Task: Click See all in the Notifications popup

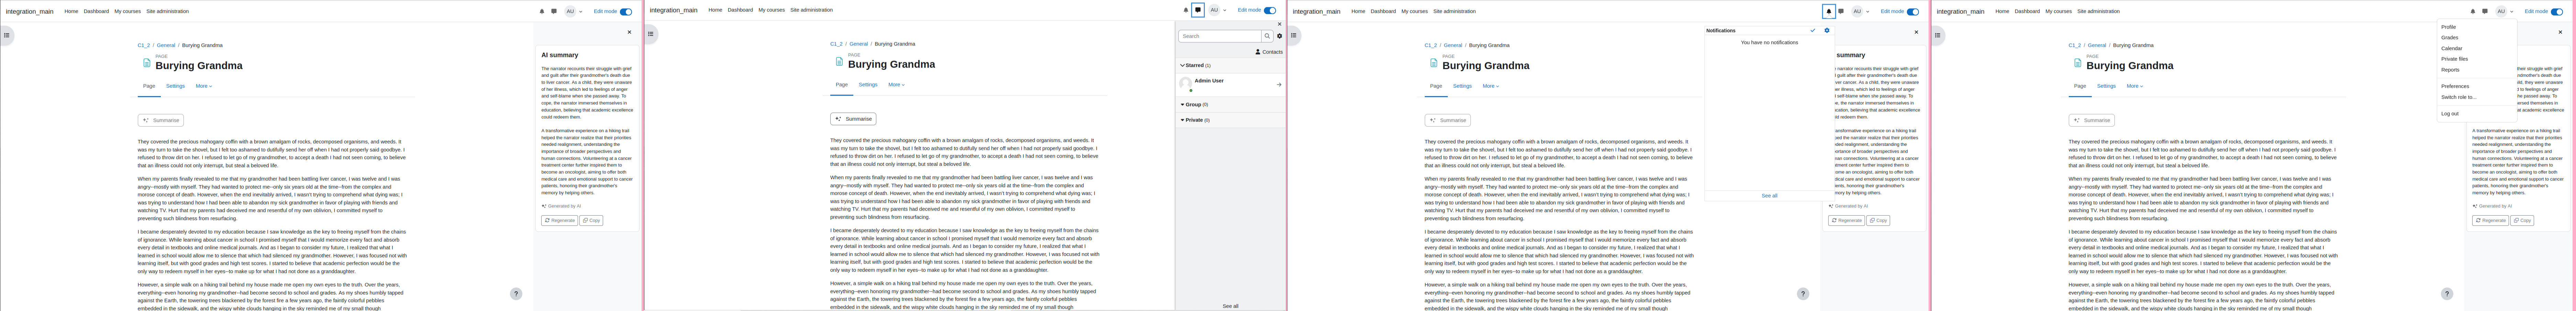Action: 1769,196
